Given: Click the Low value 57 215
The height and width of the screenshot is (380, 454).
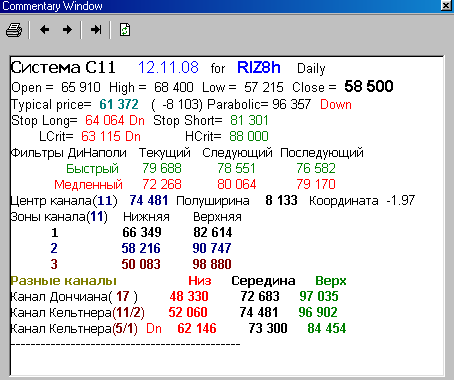Looking at the screenshot, I should click(264, 87).
